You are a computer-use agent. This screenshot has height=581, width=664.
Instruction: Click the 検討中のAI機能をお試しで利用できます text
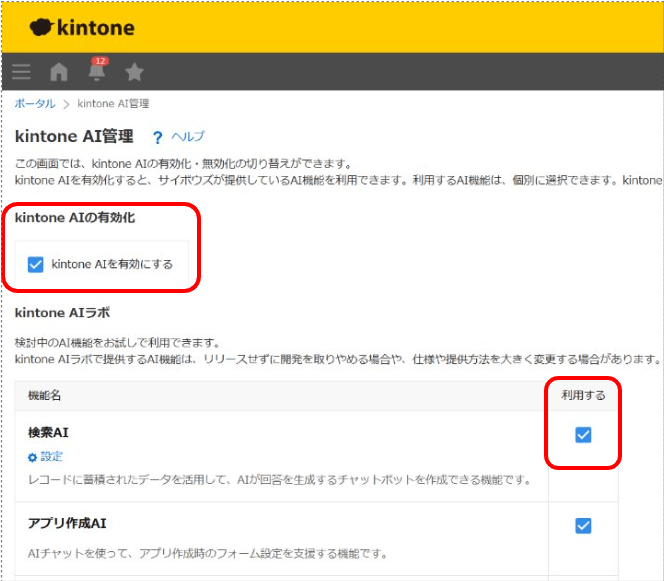118,342
